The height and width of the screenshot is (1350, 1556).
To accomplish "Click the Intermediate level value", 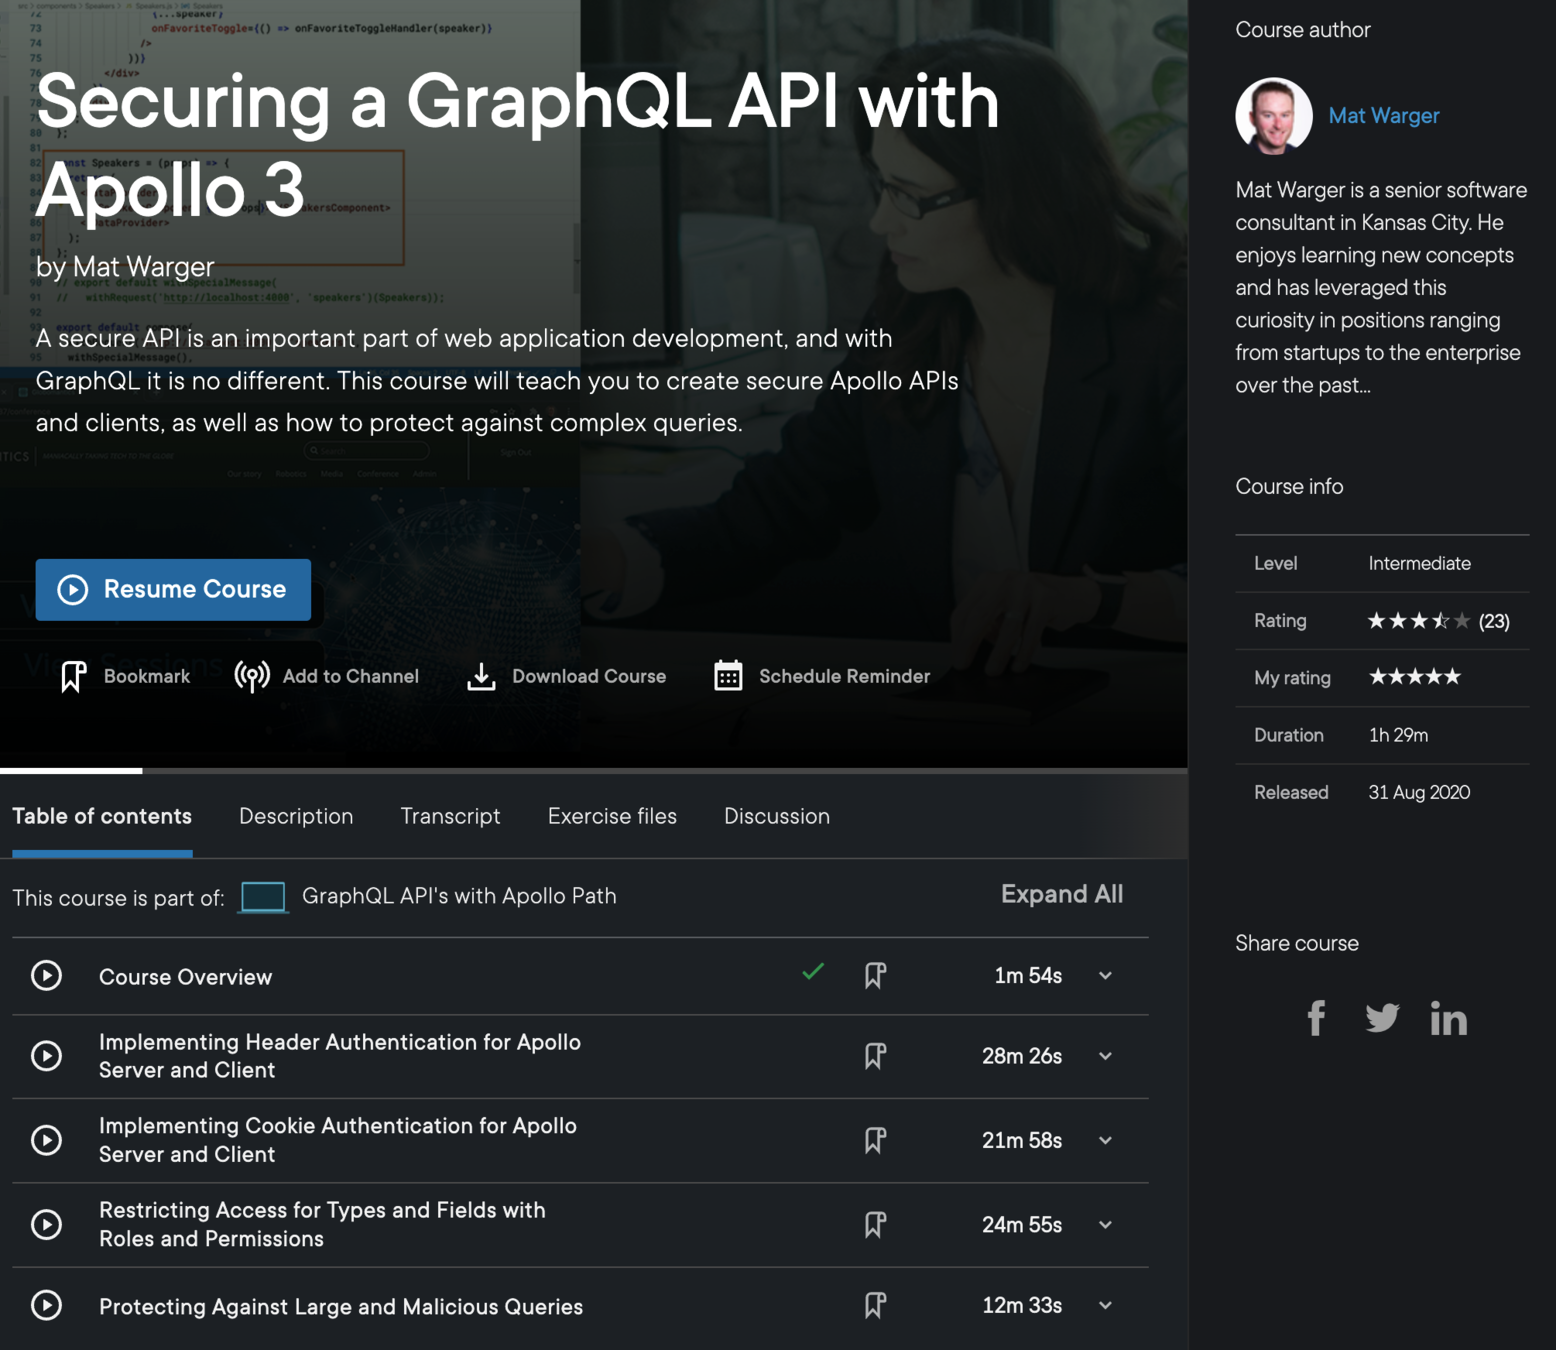I will 1419,563.
